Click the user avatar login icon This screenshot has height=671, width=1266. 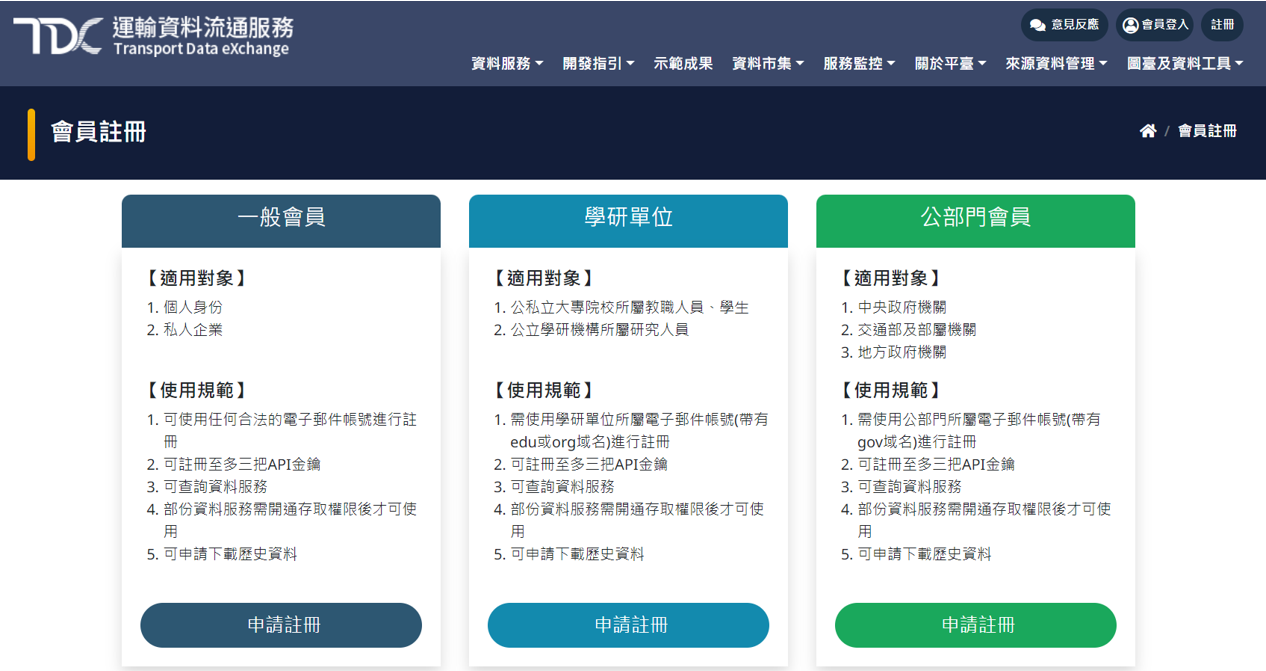tap(1131, 25)
